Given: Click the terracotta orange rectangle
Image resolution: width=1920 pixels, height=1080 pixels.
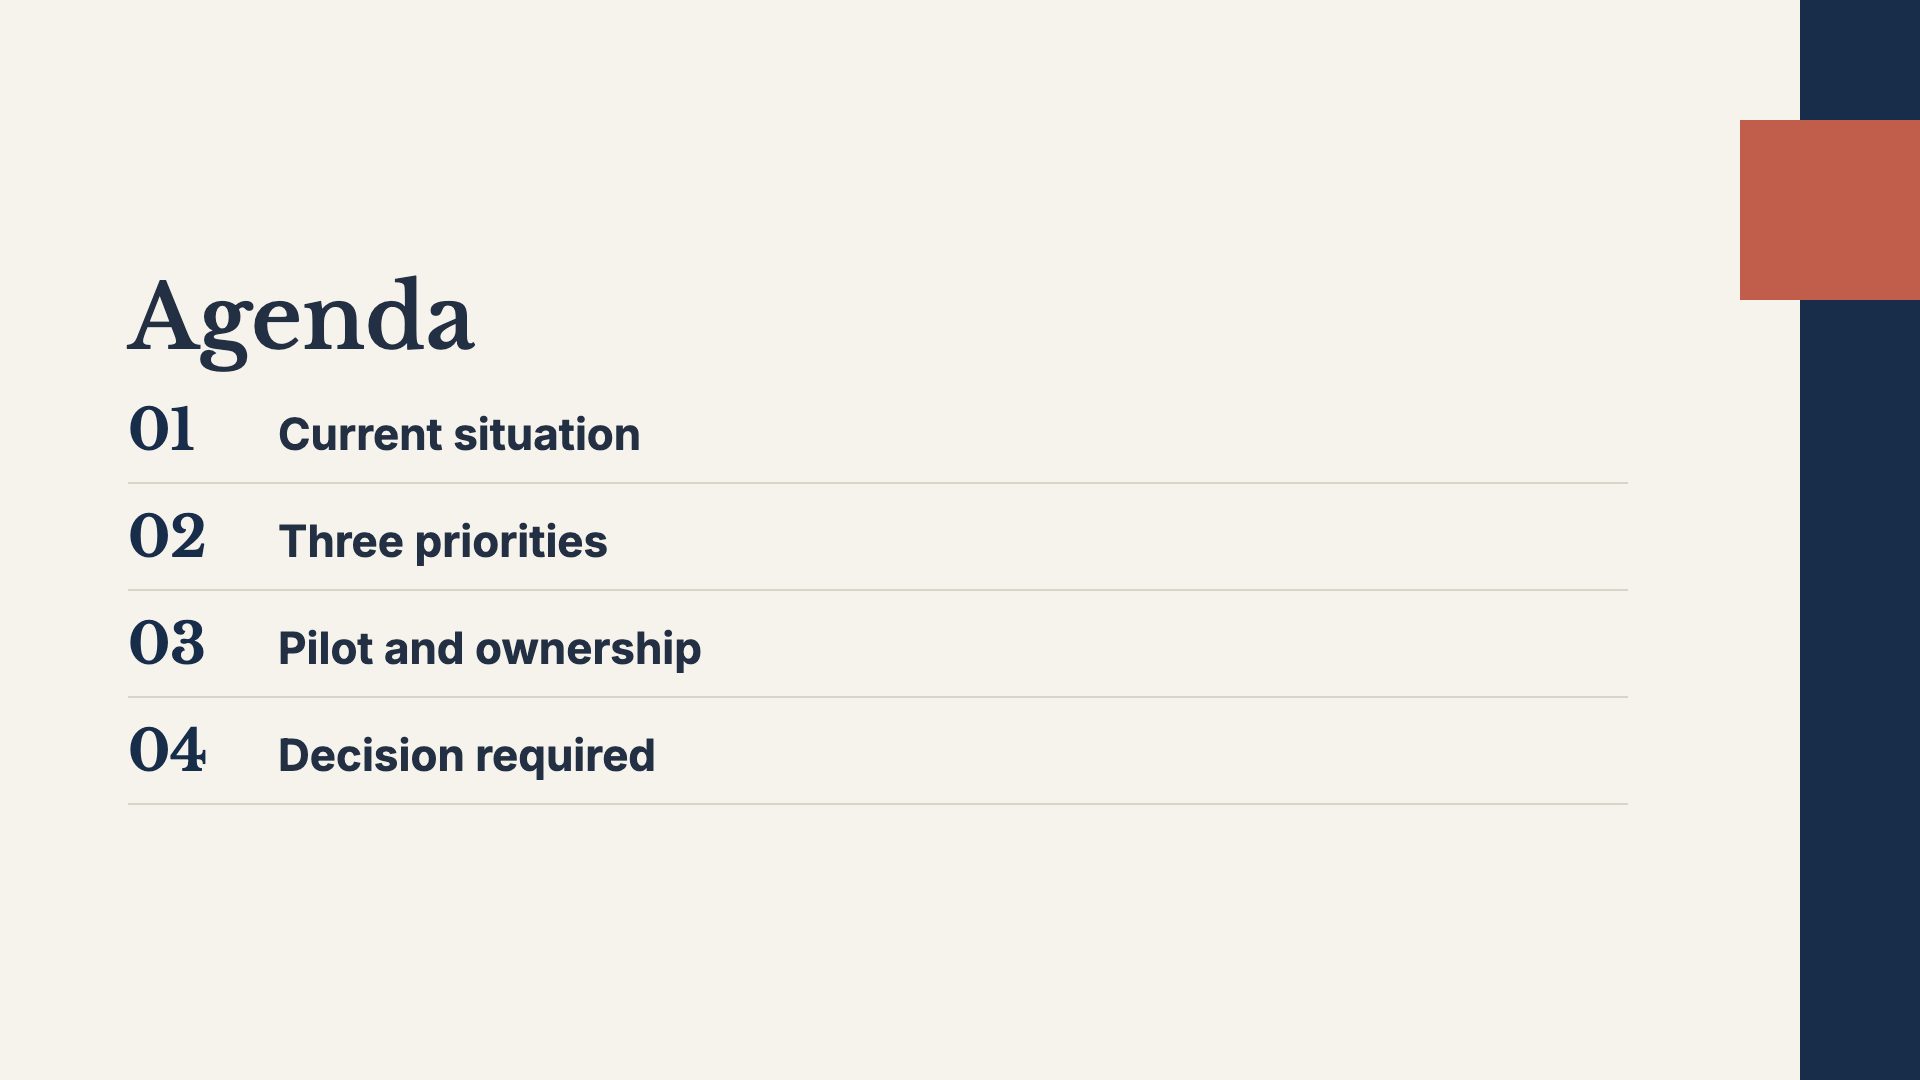Looking at the screenshot, I should click(1830, 210).
